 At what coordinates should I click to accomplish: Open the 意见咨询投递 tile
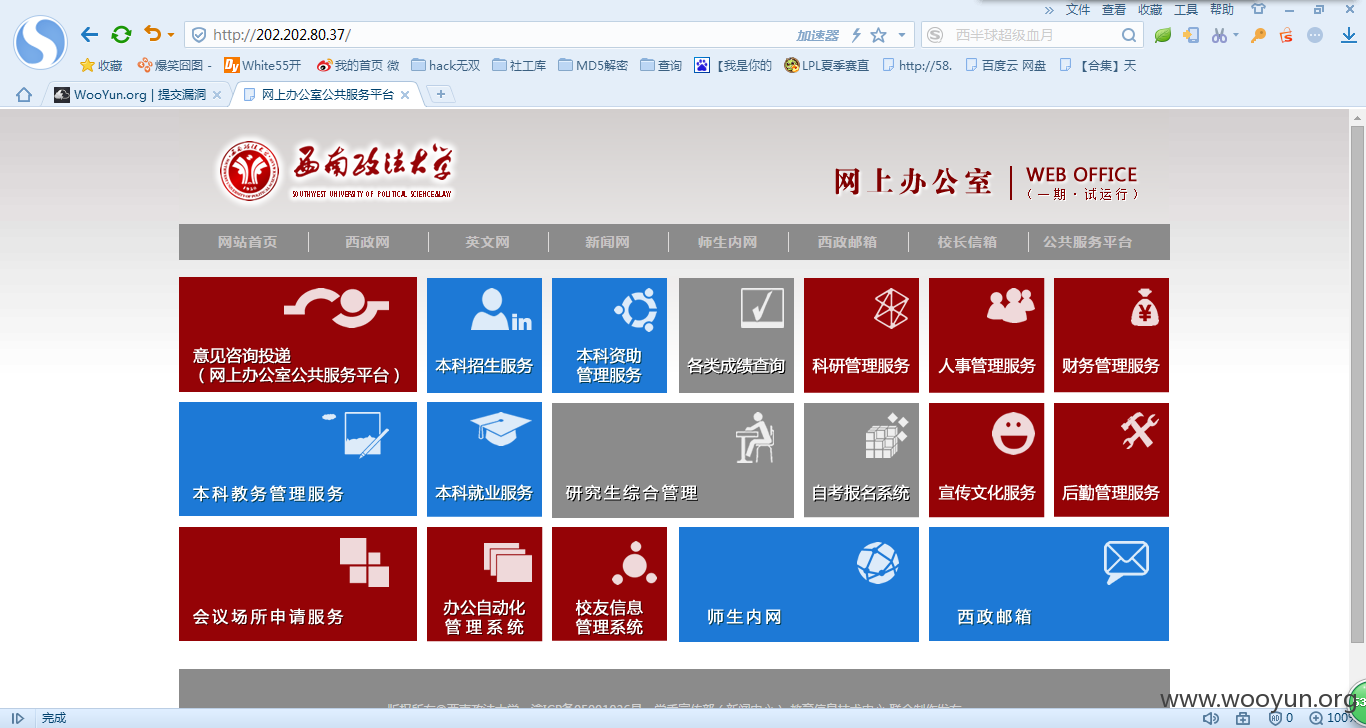click(x=298, y=335)
